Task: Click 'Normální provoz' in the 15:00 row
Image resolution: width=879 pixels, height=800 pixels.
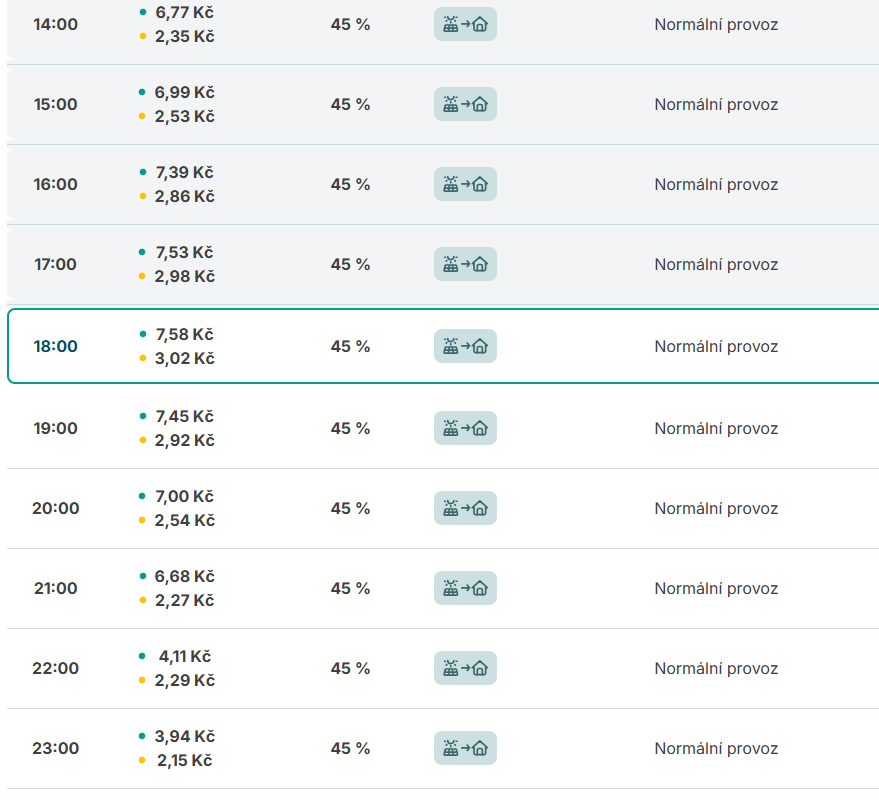Action: click(716, 104)
